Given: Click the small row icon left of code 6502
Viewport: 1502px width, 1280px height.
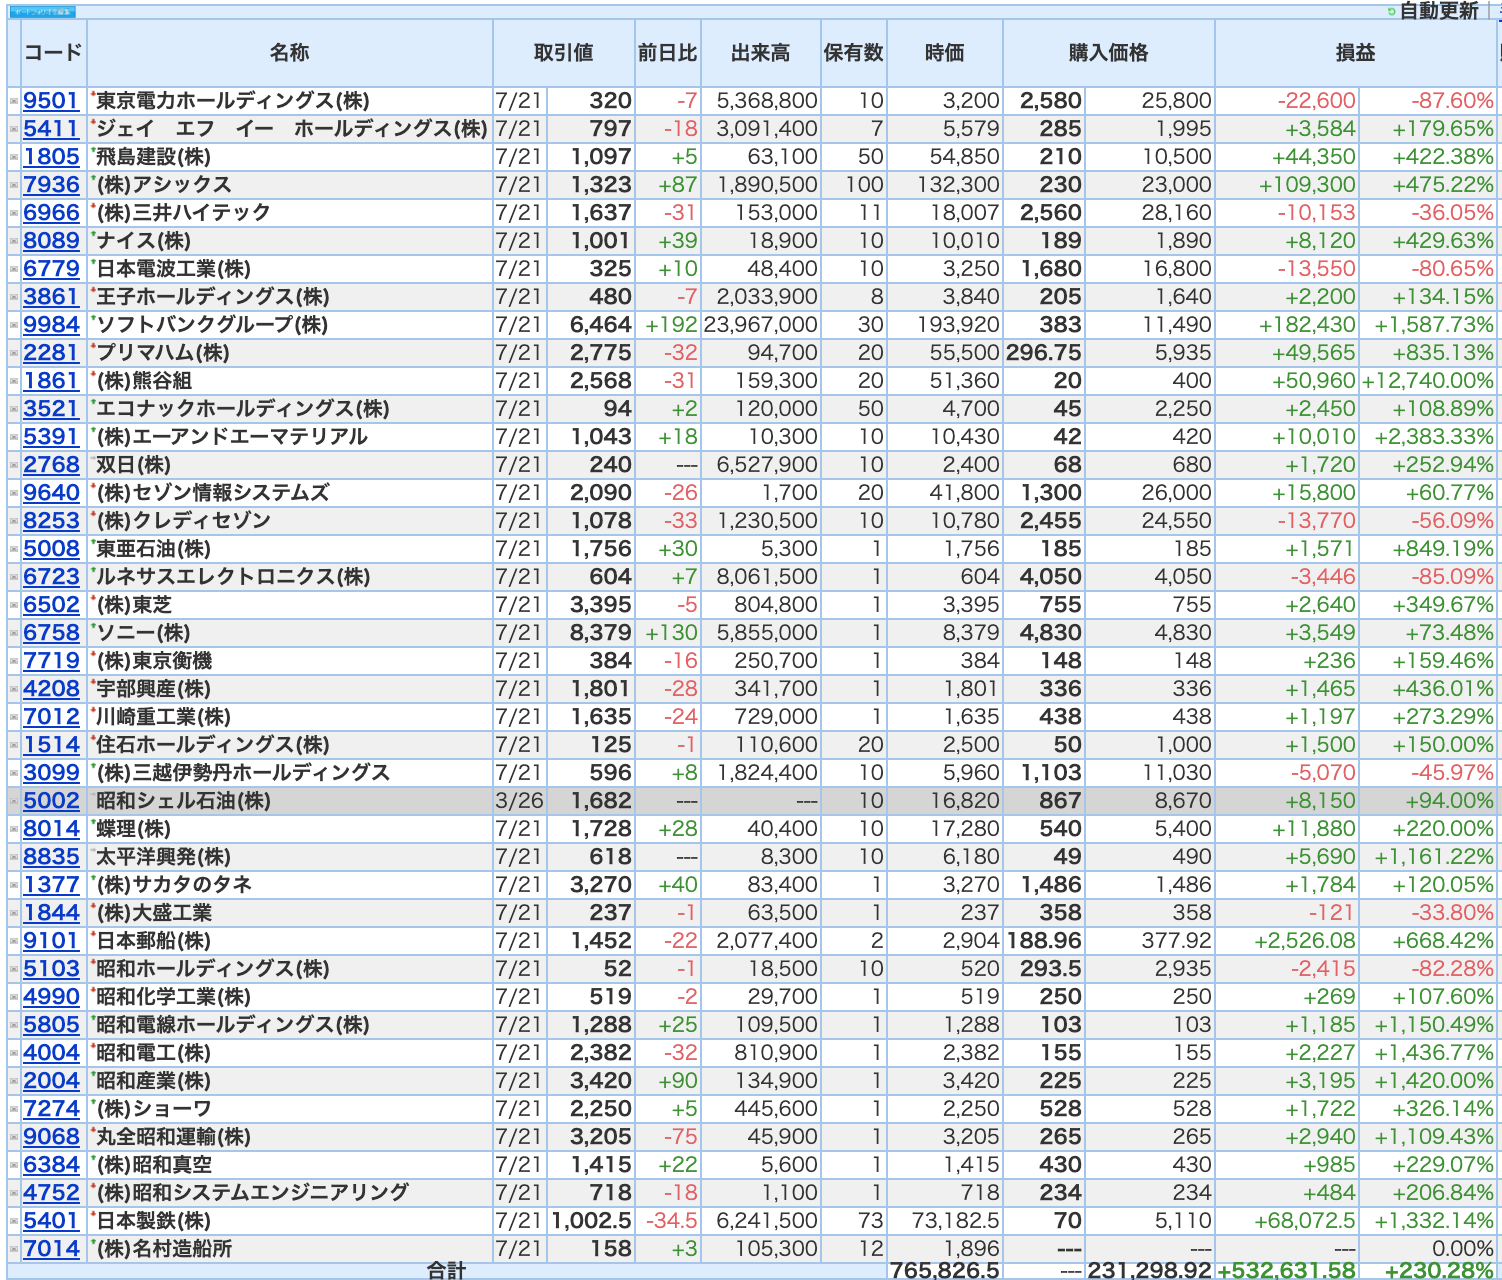Looking at the screenshot, I should [x=14, y=605].
